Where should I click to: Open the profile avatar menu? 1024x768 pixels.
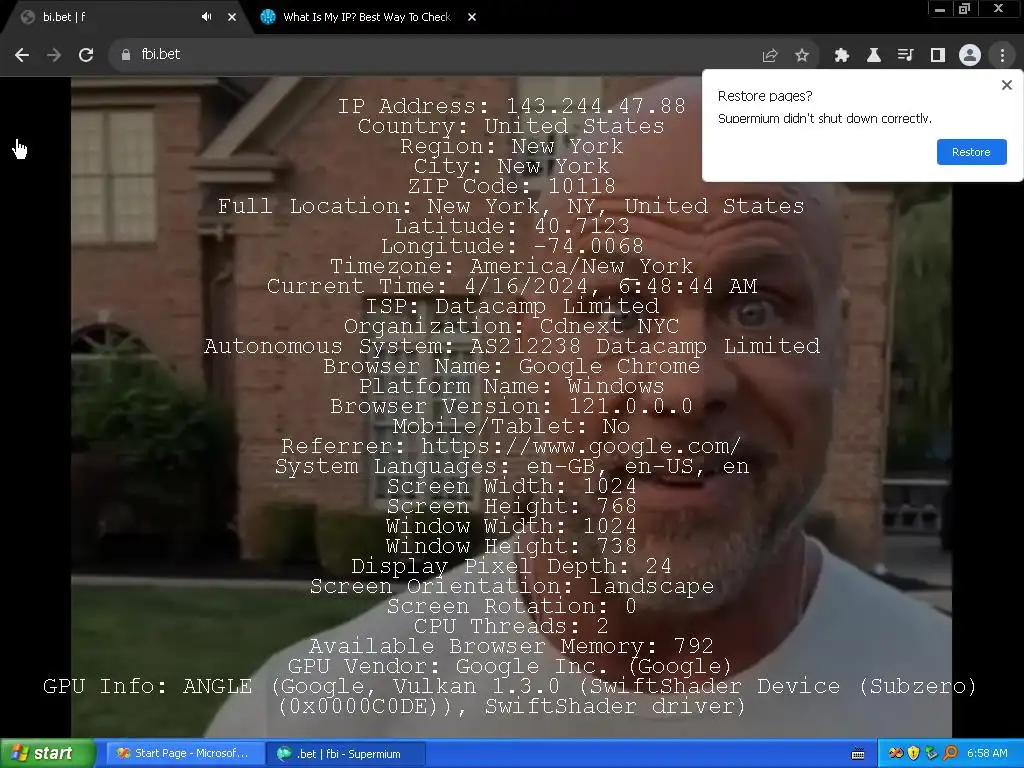(970, 56)
